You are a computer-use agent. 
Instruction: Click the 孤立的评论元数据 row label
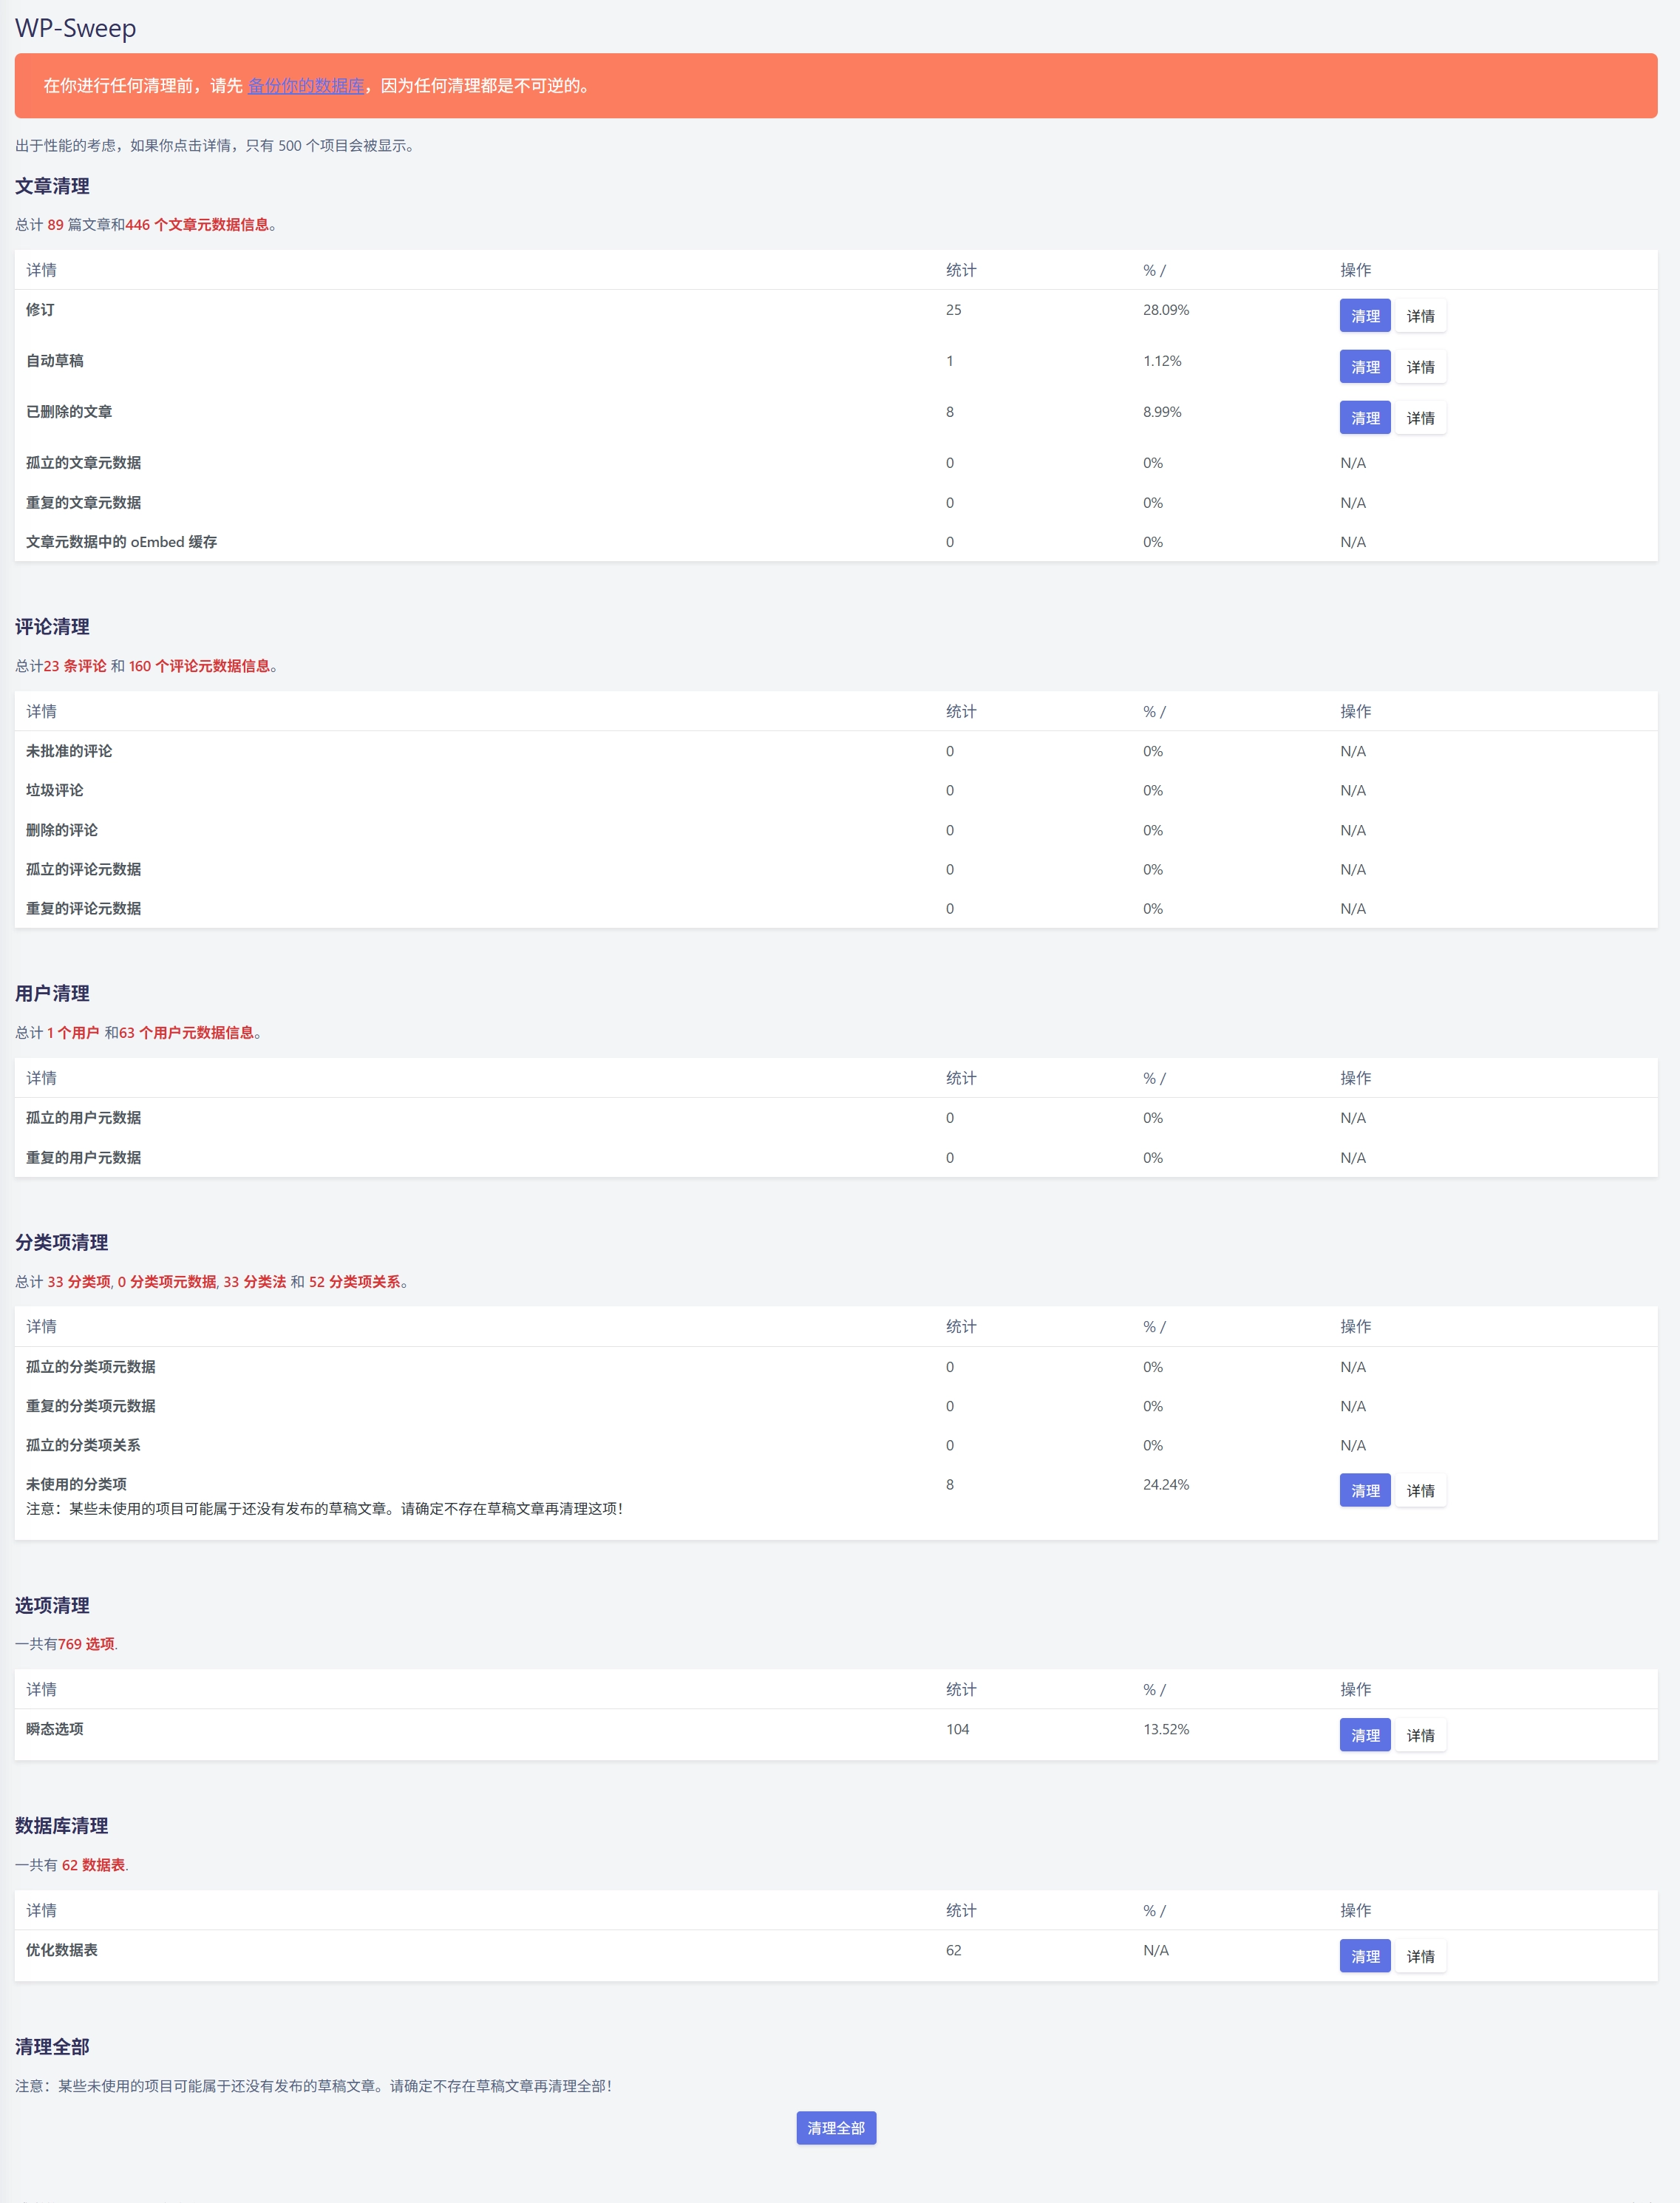coord(83,869)
